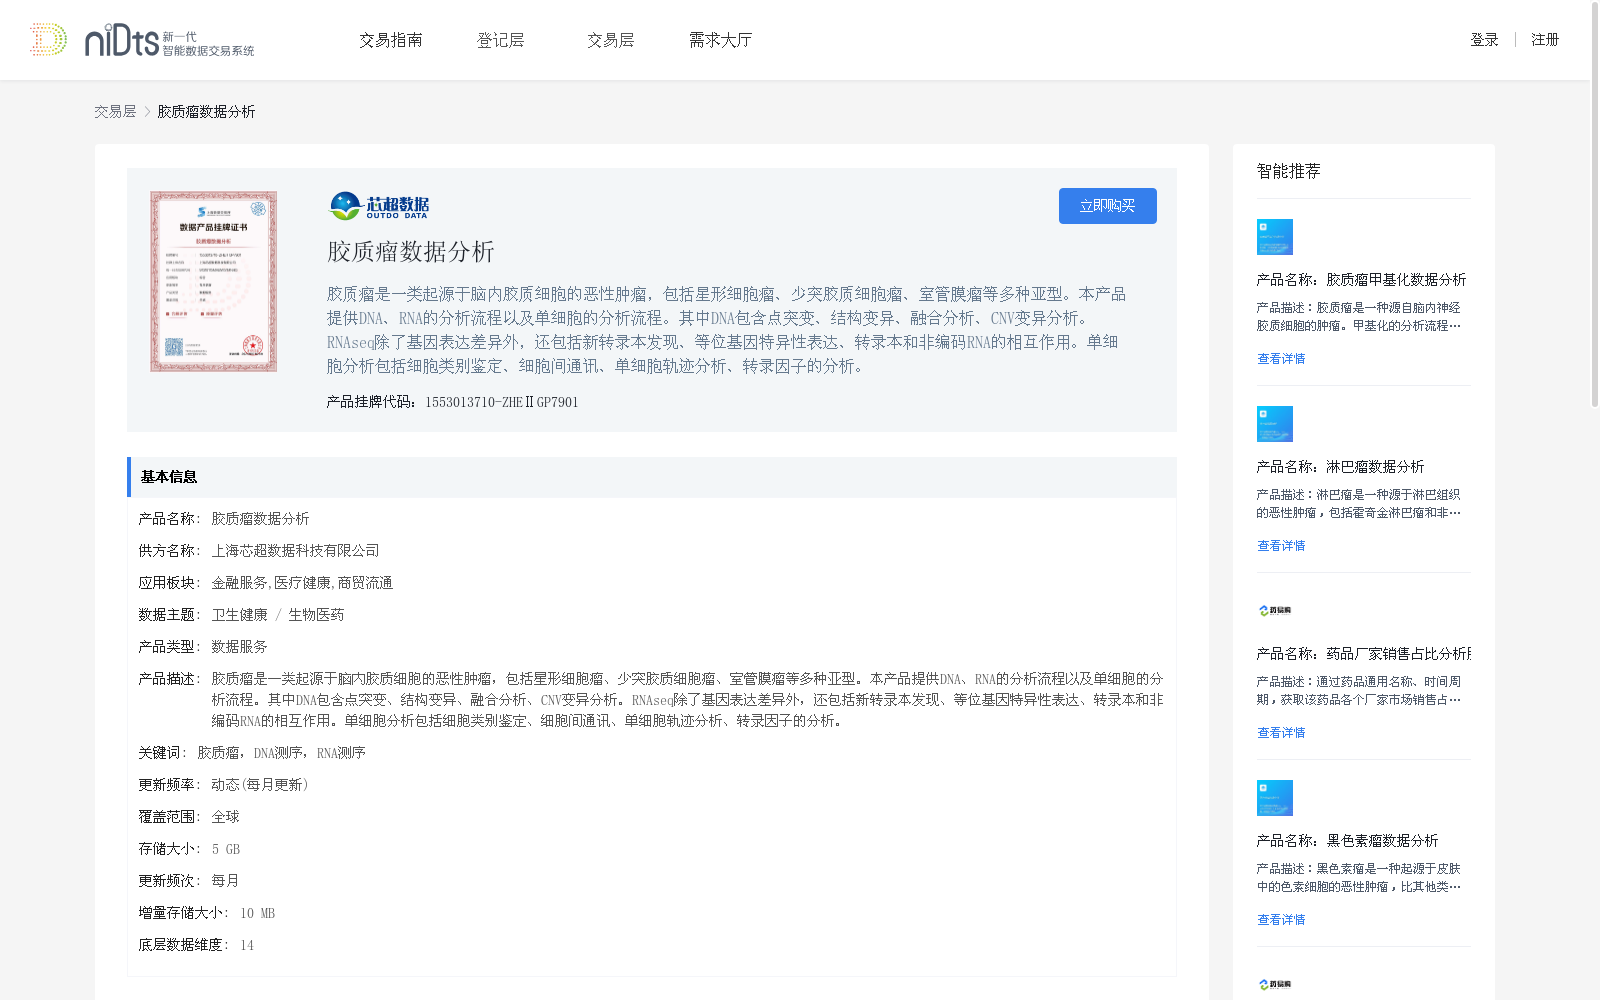Open the product certificate thumbnail
Viewport: 1600px width, 1000px height.
(x=214, y=282)
